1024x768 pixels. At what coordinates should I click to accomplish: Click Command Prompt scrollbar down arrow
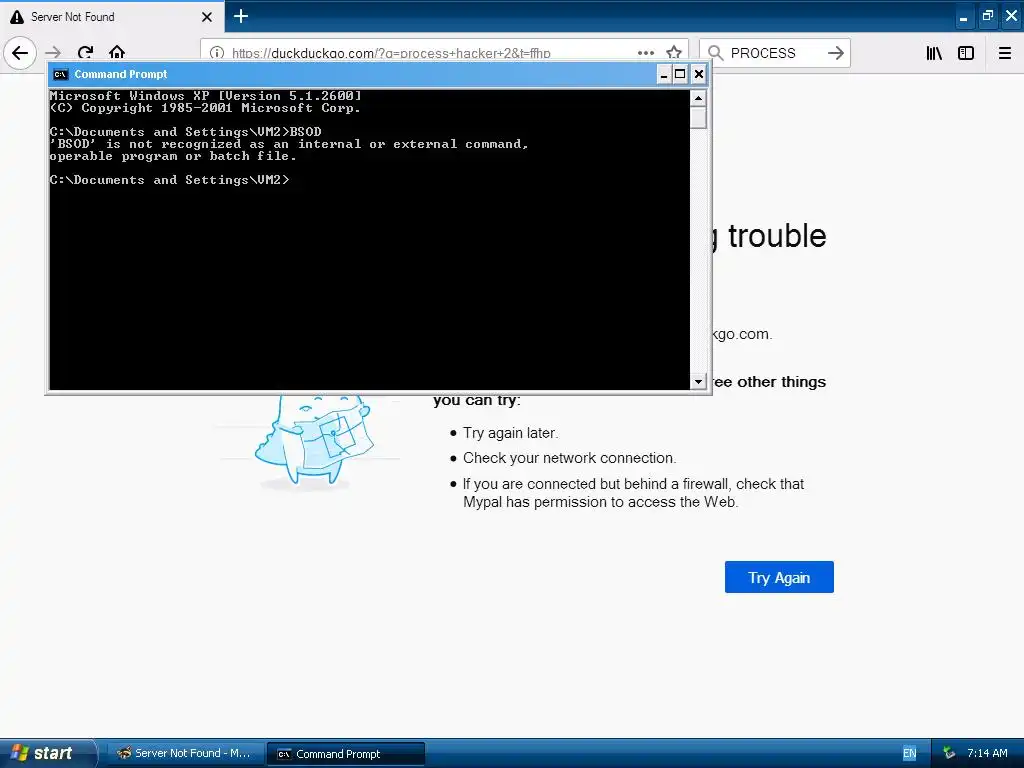coord(698,381)
